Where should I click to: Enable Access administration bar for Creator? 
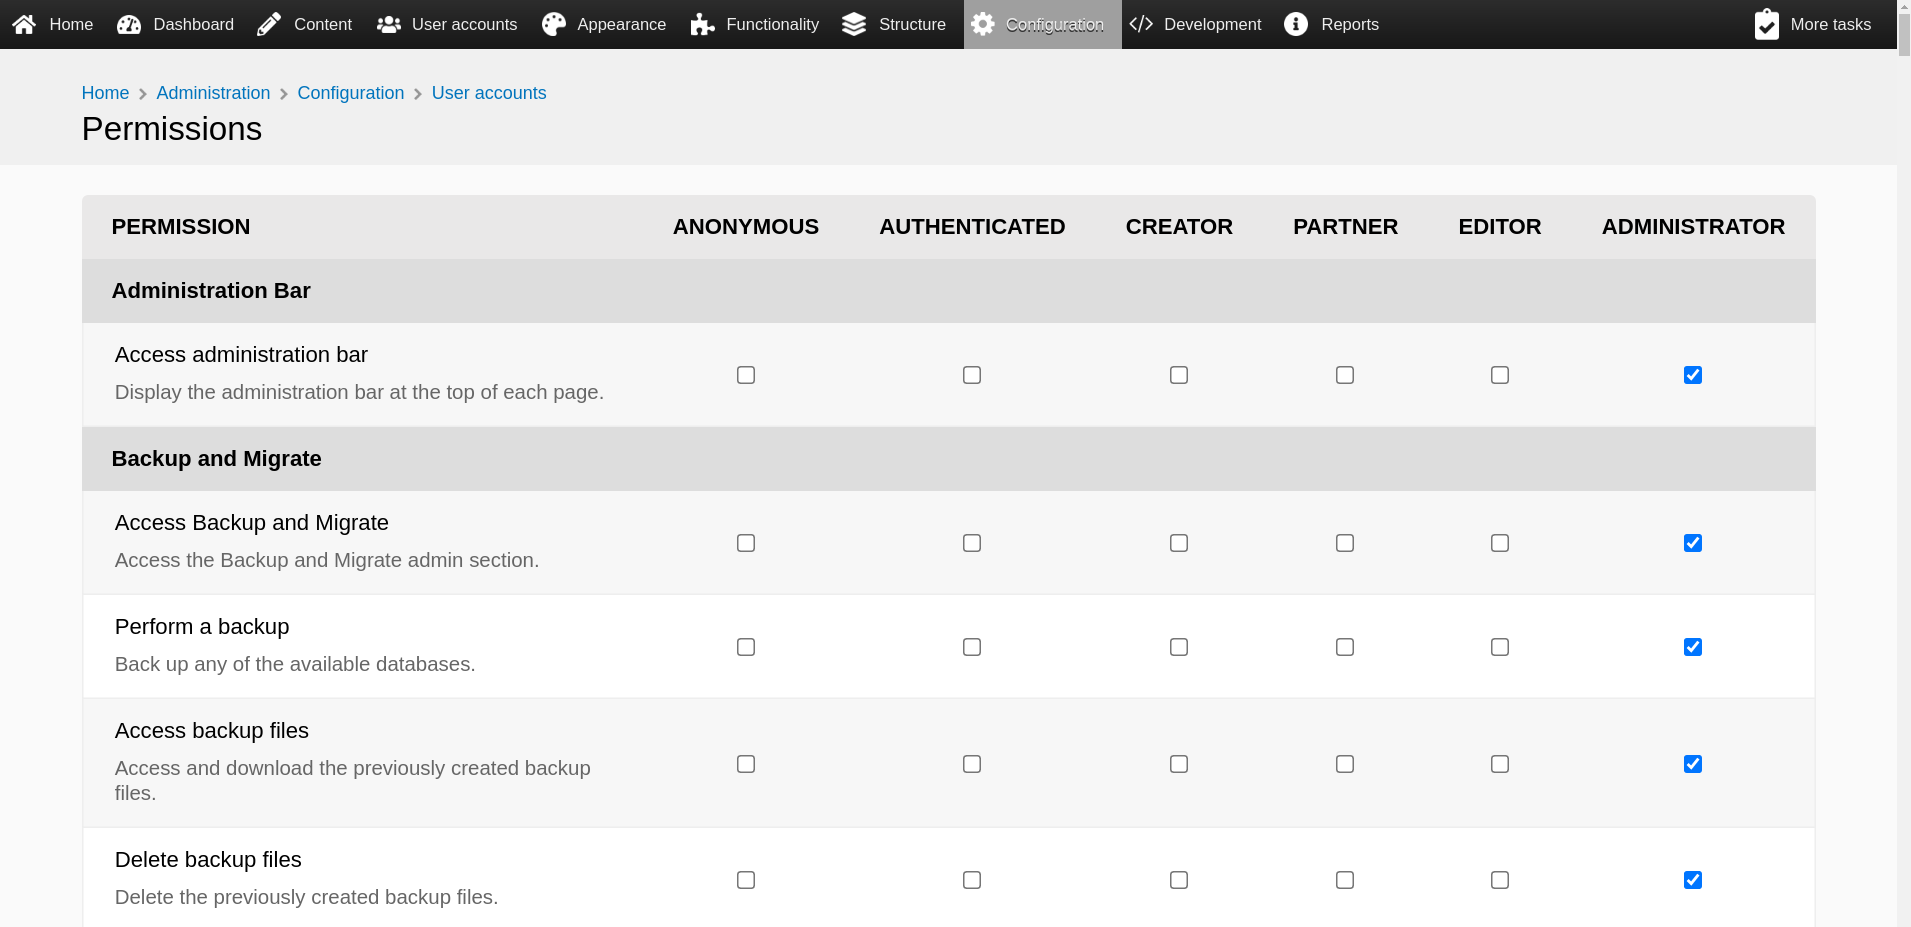pos(1179,375)
